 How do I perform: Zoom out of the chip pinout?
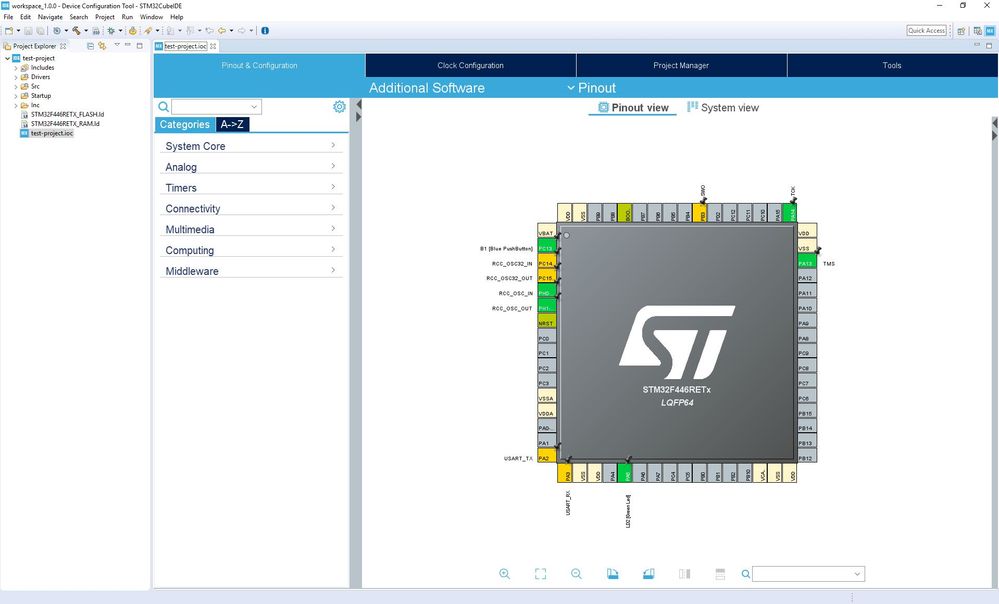tap(577, 574)
